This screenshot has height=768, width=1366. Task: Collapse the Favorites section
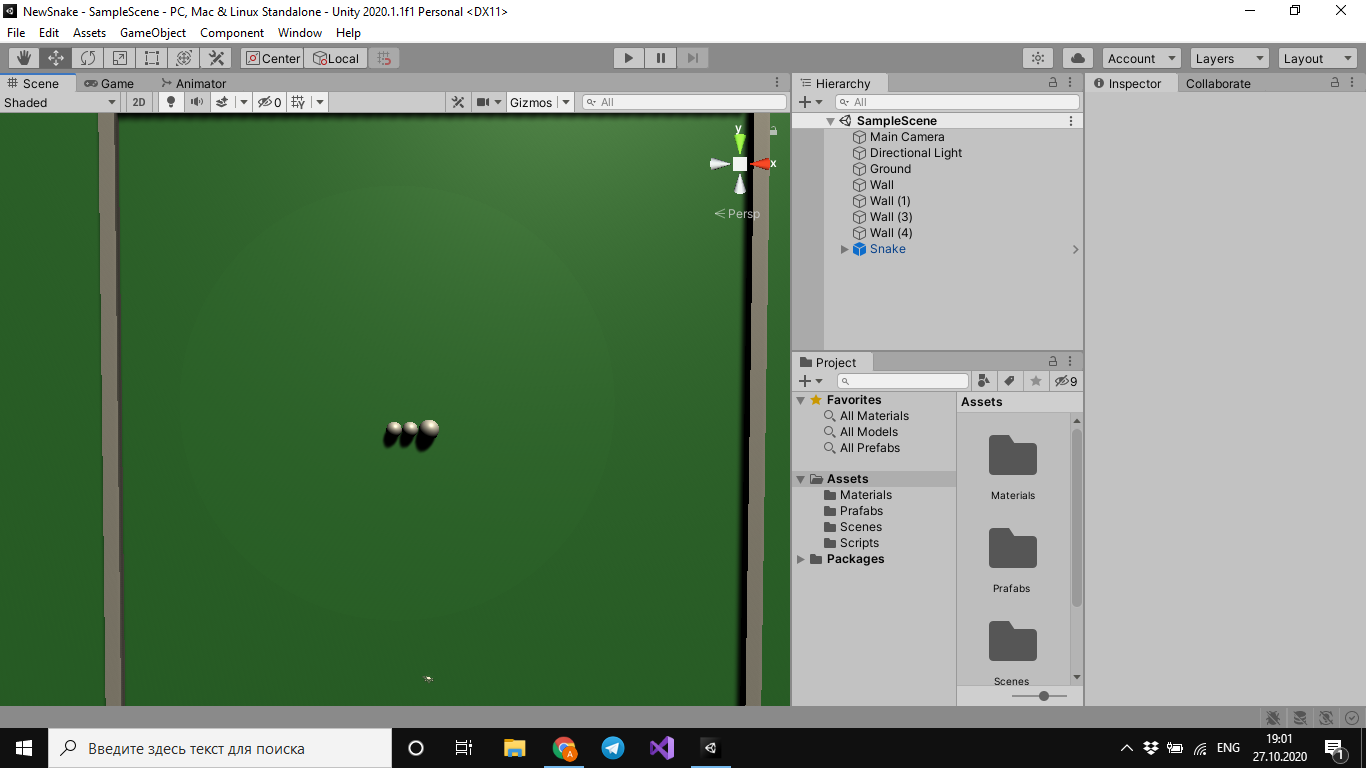(801, 400)
